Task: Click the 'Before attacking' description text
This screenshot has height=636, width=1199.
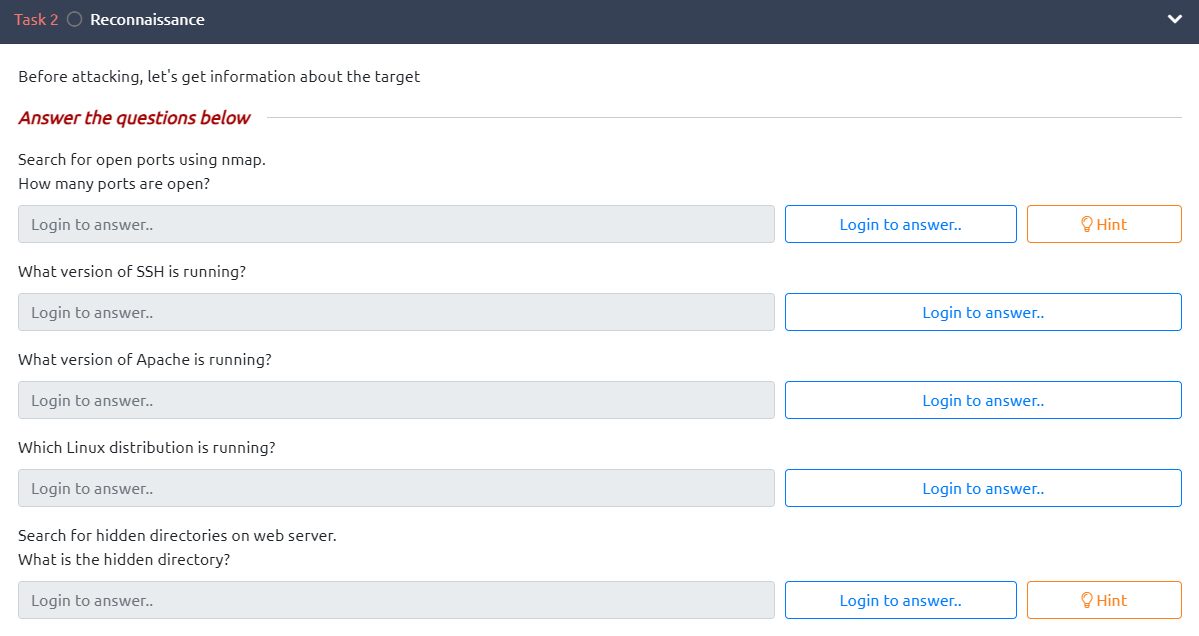Action: [x=219, y=77]
